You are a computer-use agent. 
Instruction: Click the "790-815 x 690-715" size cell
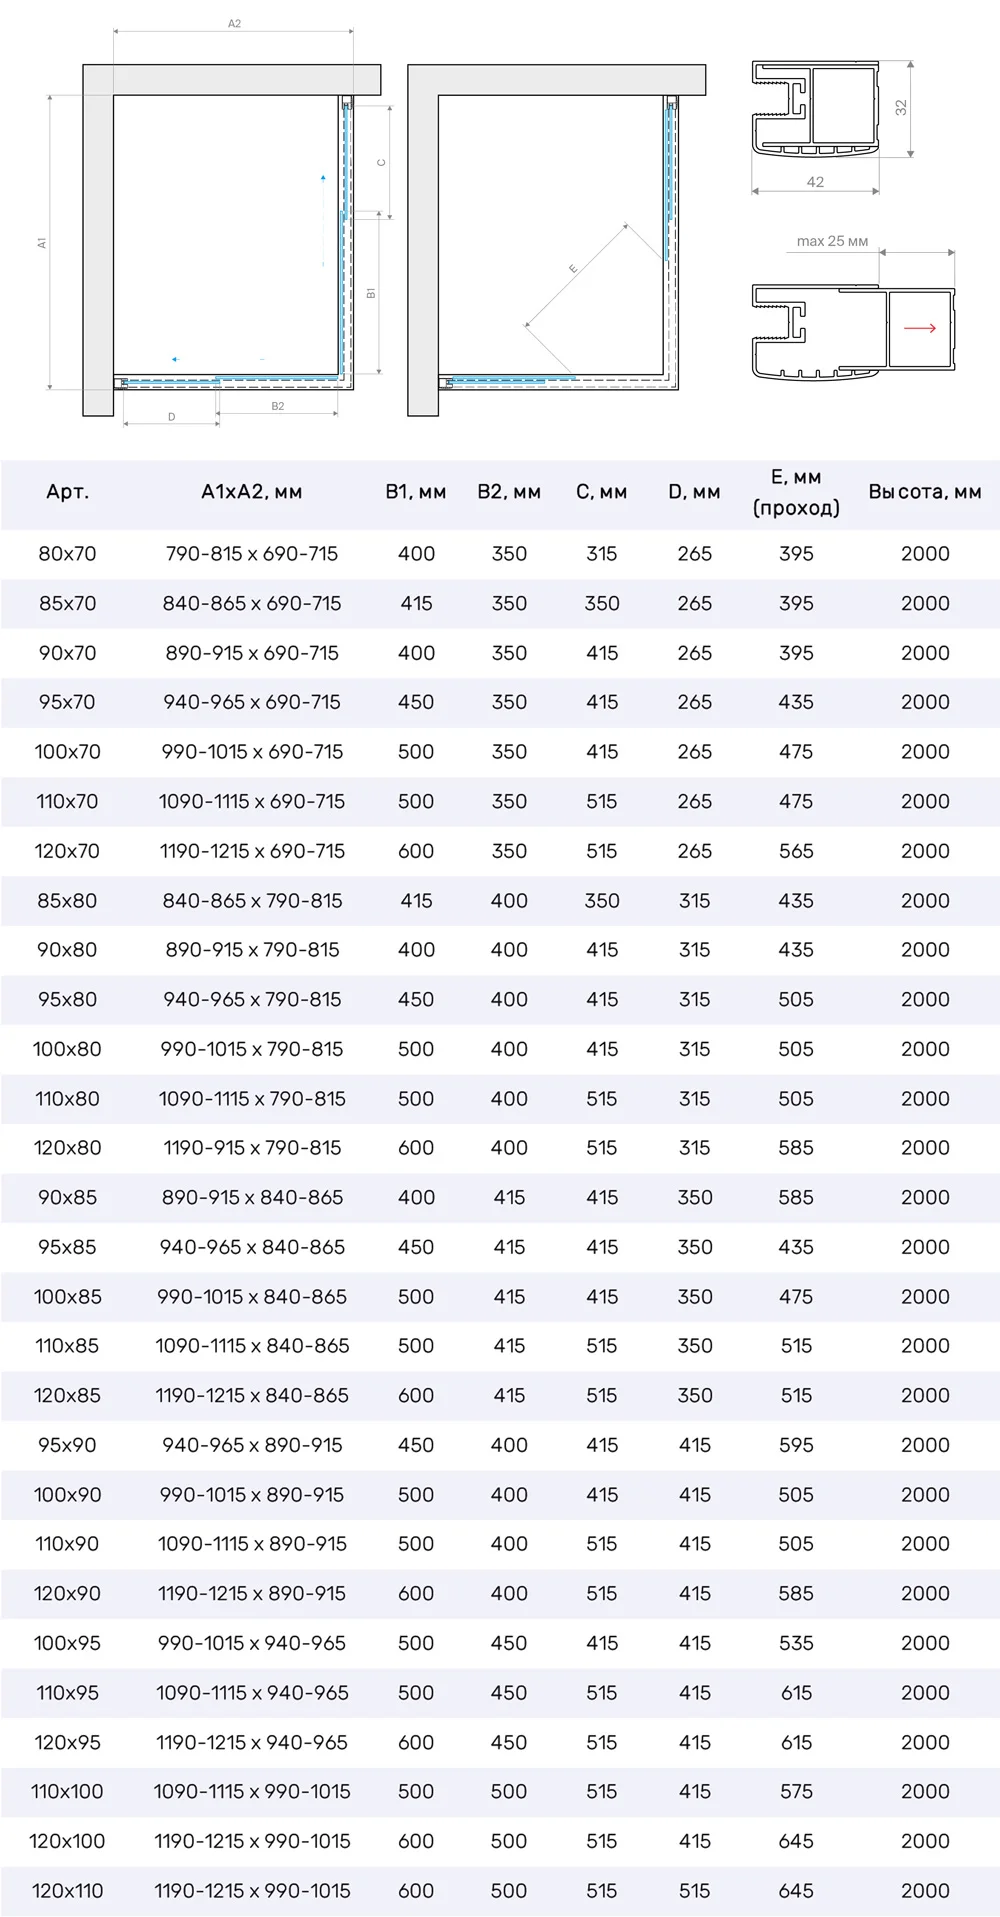tap(252, 554)
